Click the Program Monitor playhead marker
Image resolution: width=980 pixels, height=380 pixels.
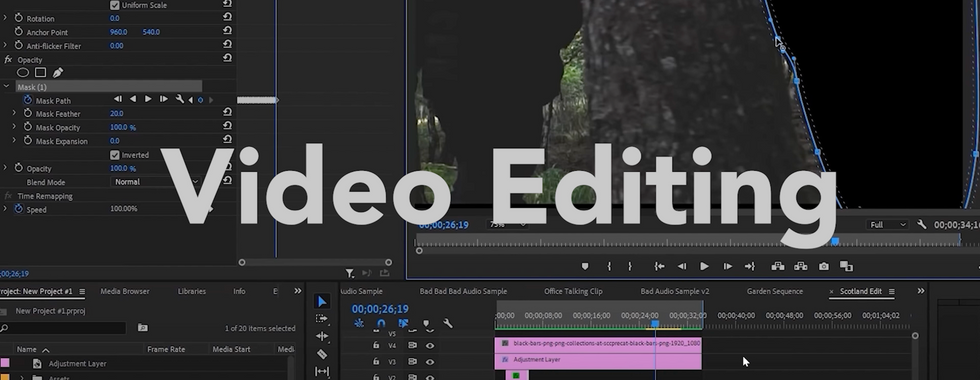tap(835, 241)
